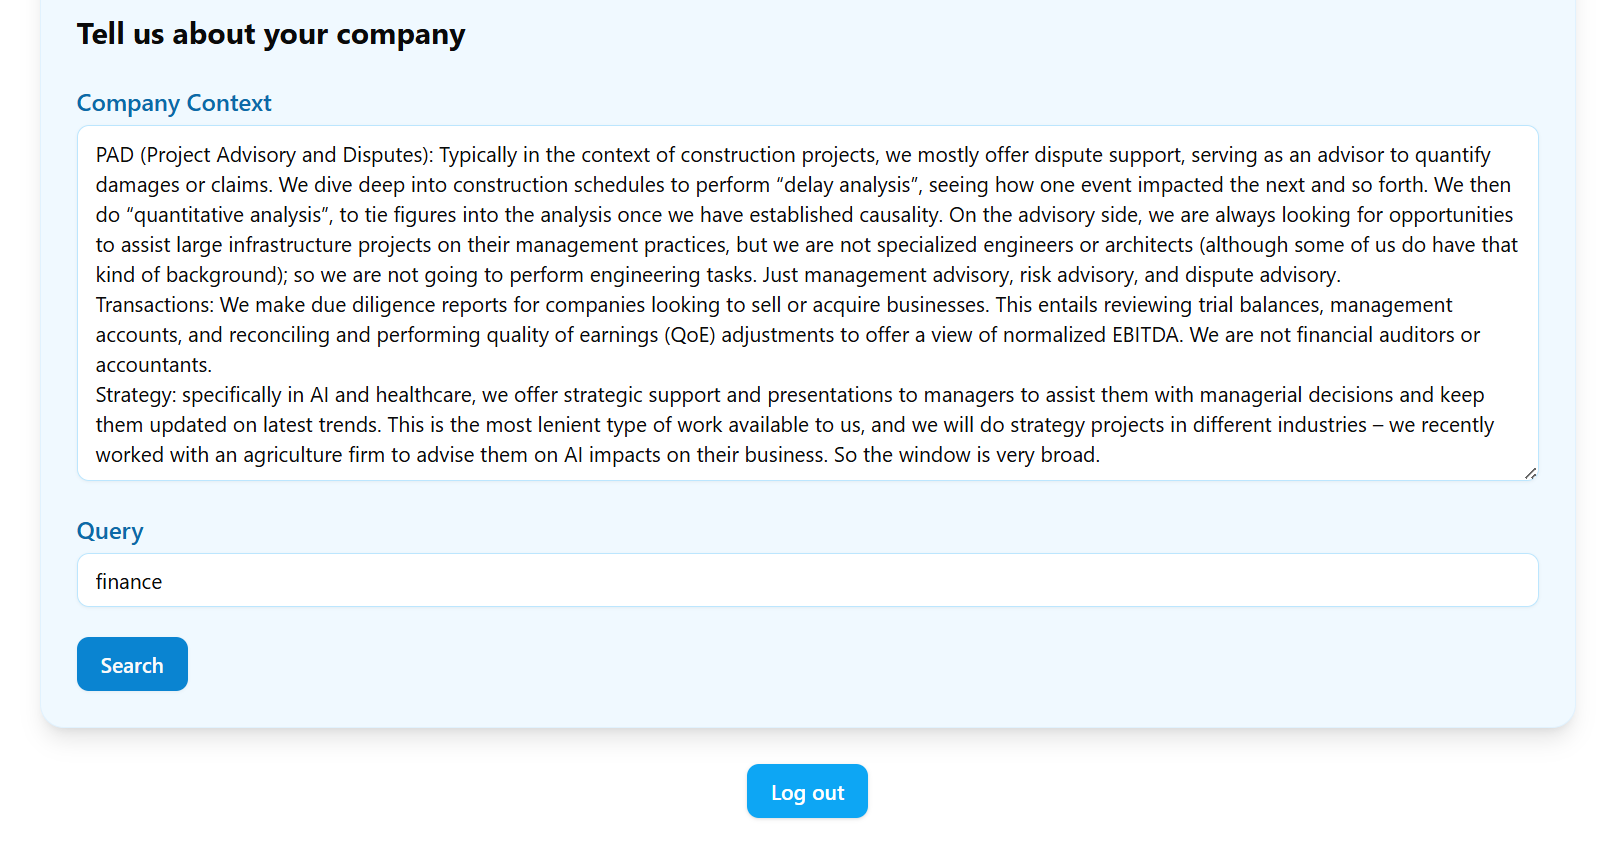Grab the text area resize handle
The image size is (1603, 841).
coord(1530,473)
